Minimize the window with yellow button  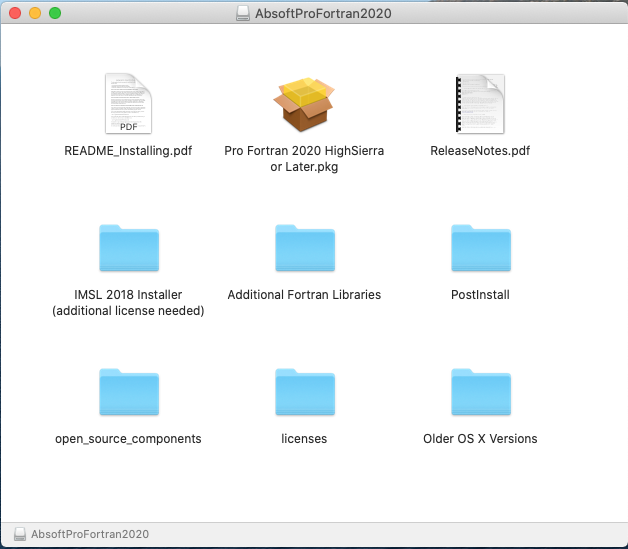[x=35, y=13]
